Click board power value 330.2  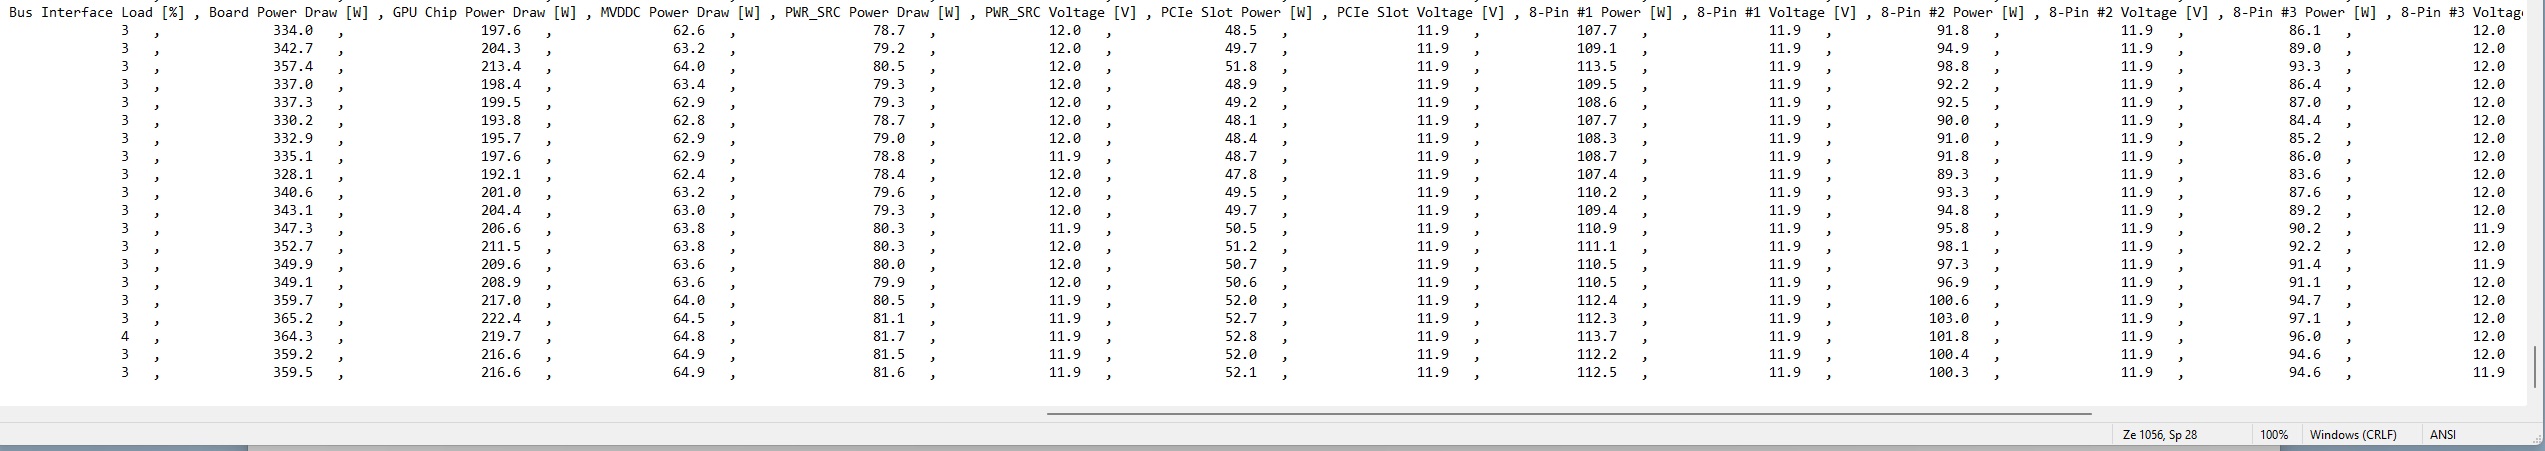click(x=293, y=120)
